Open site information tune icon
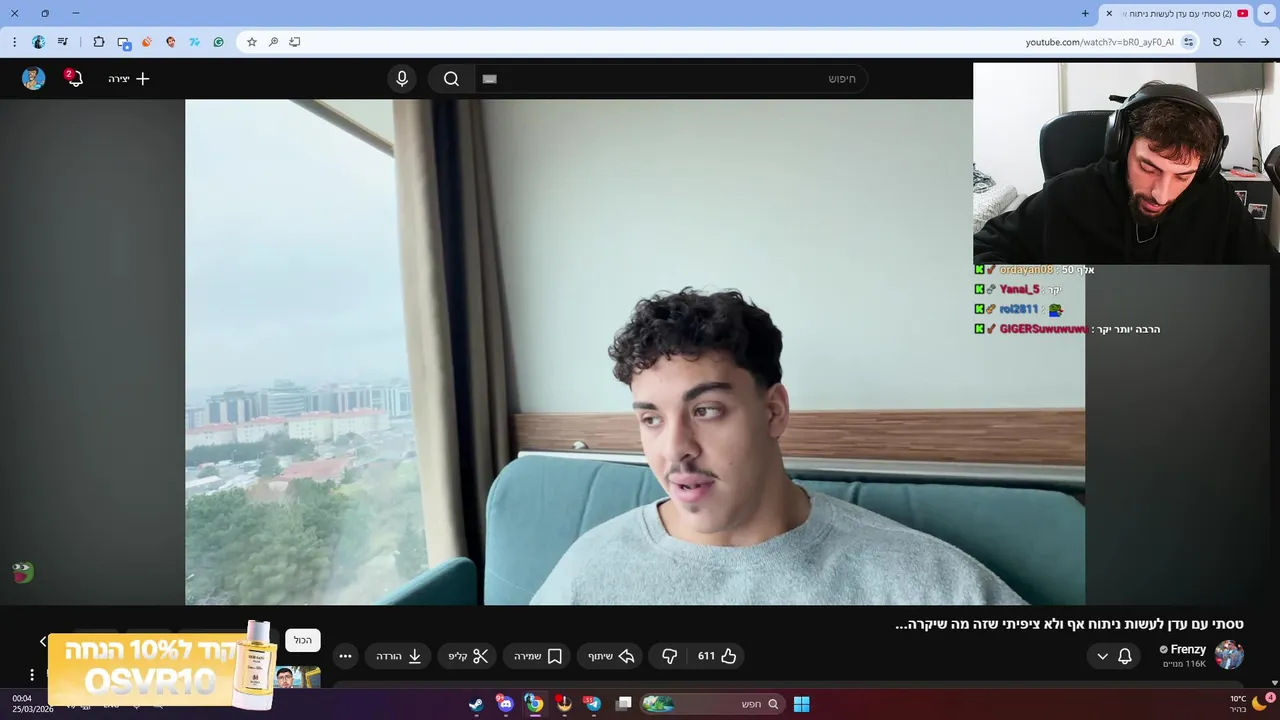 click(x=1188, y=42)
